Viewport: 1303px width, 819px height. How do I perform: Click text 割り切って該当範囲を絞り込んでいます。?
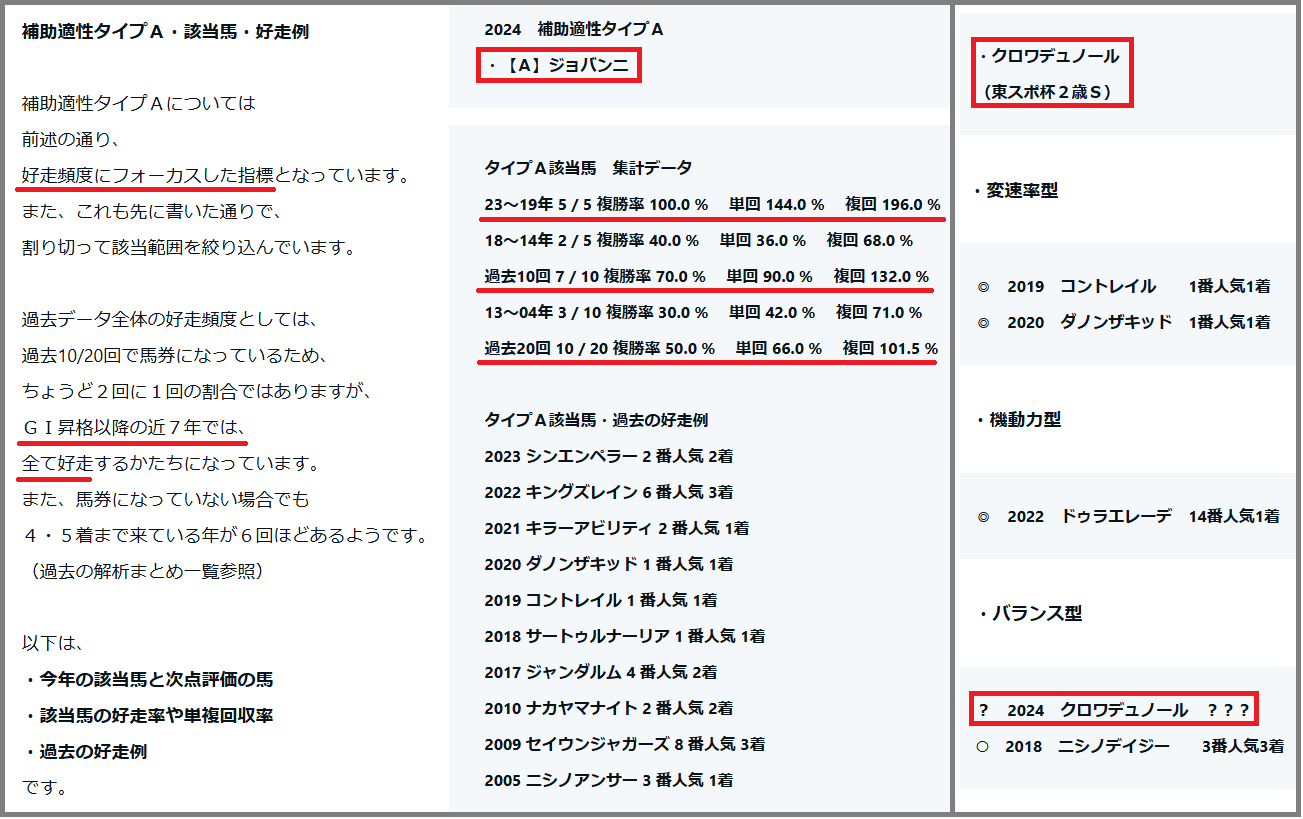point(189,248)
